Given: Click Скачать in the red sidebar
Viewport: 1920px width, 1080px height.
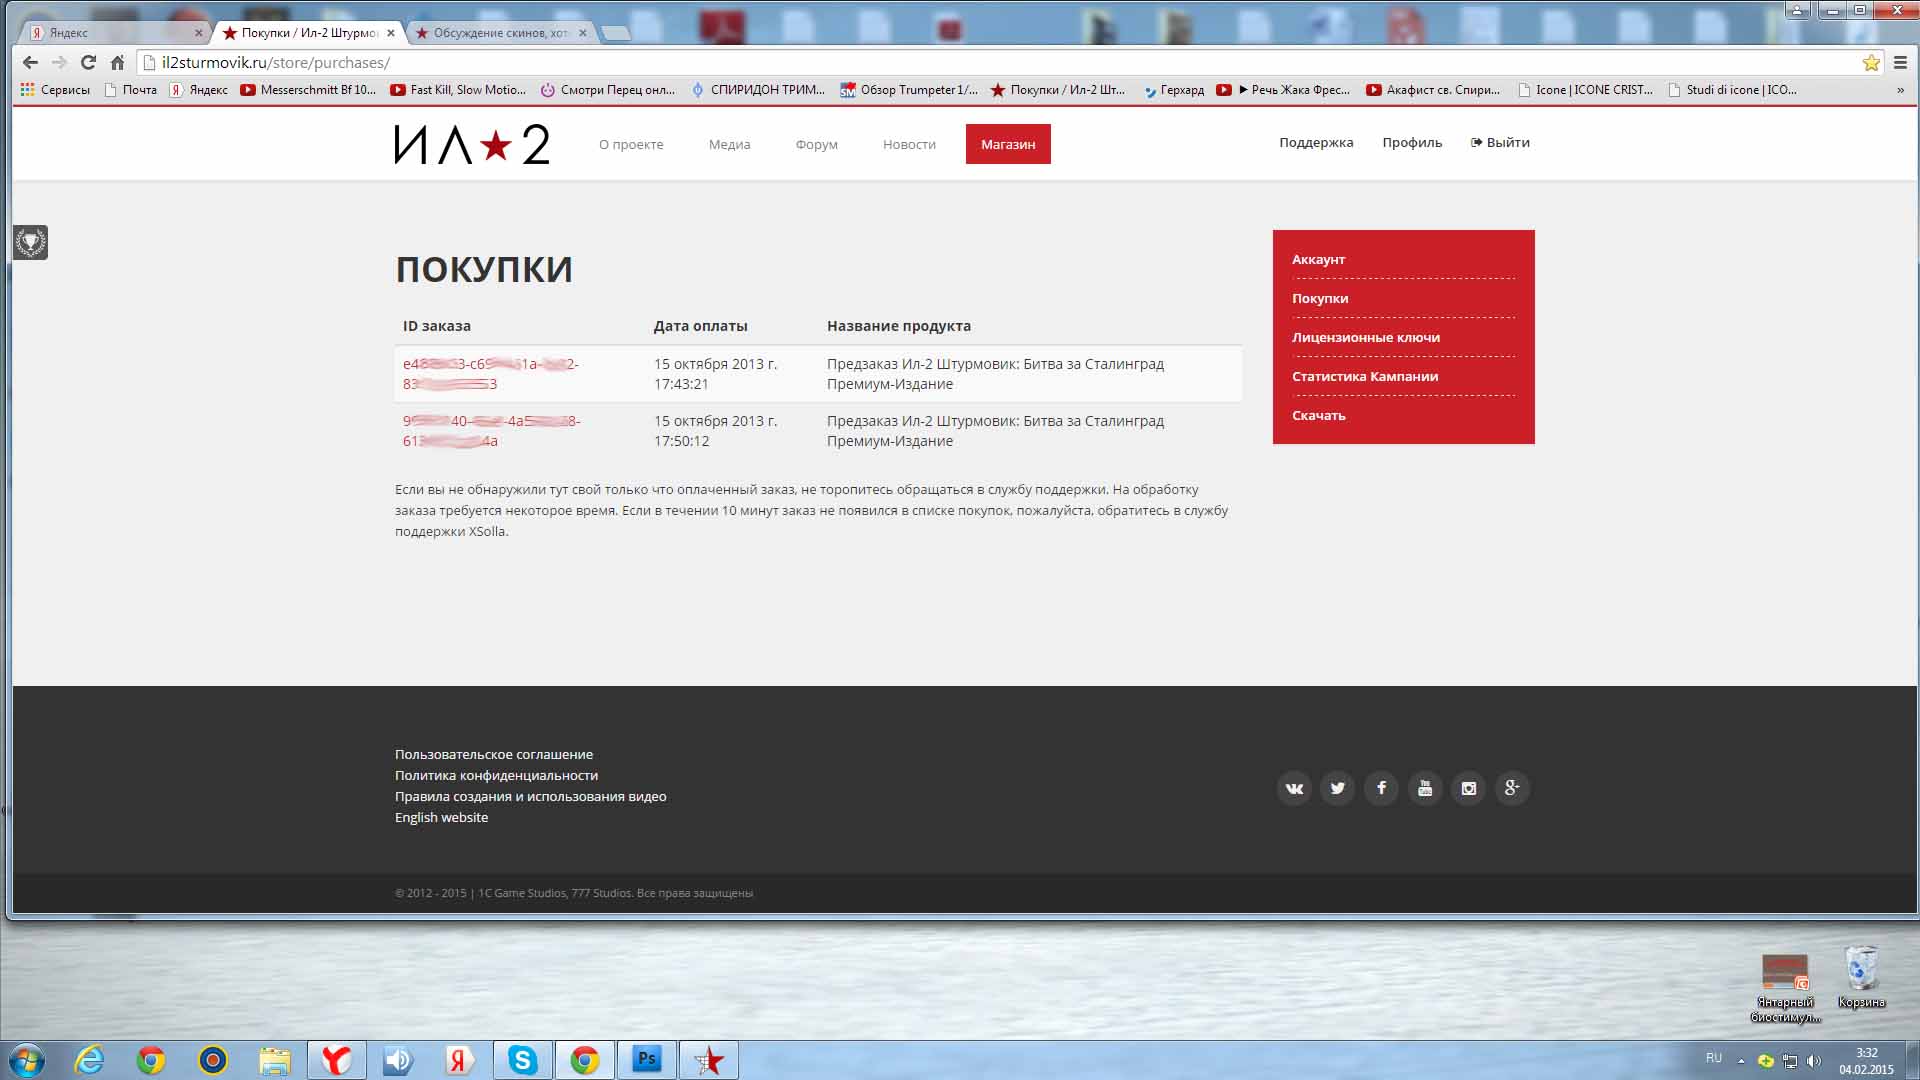Looking at the screenshot, I should tap(1318, 415).
